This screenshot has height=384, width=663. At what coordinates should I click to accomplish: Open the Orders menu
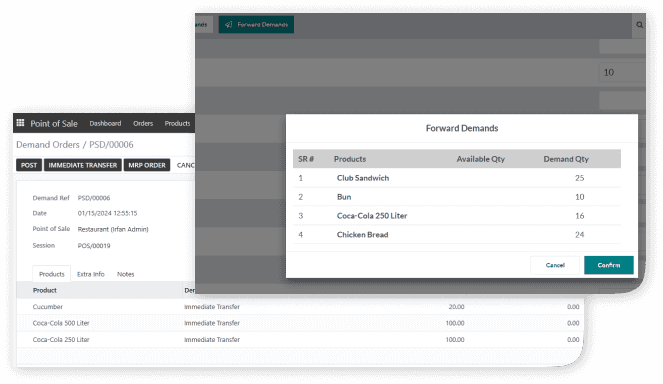143,123
